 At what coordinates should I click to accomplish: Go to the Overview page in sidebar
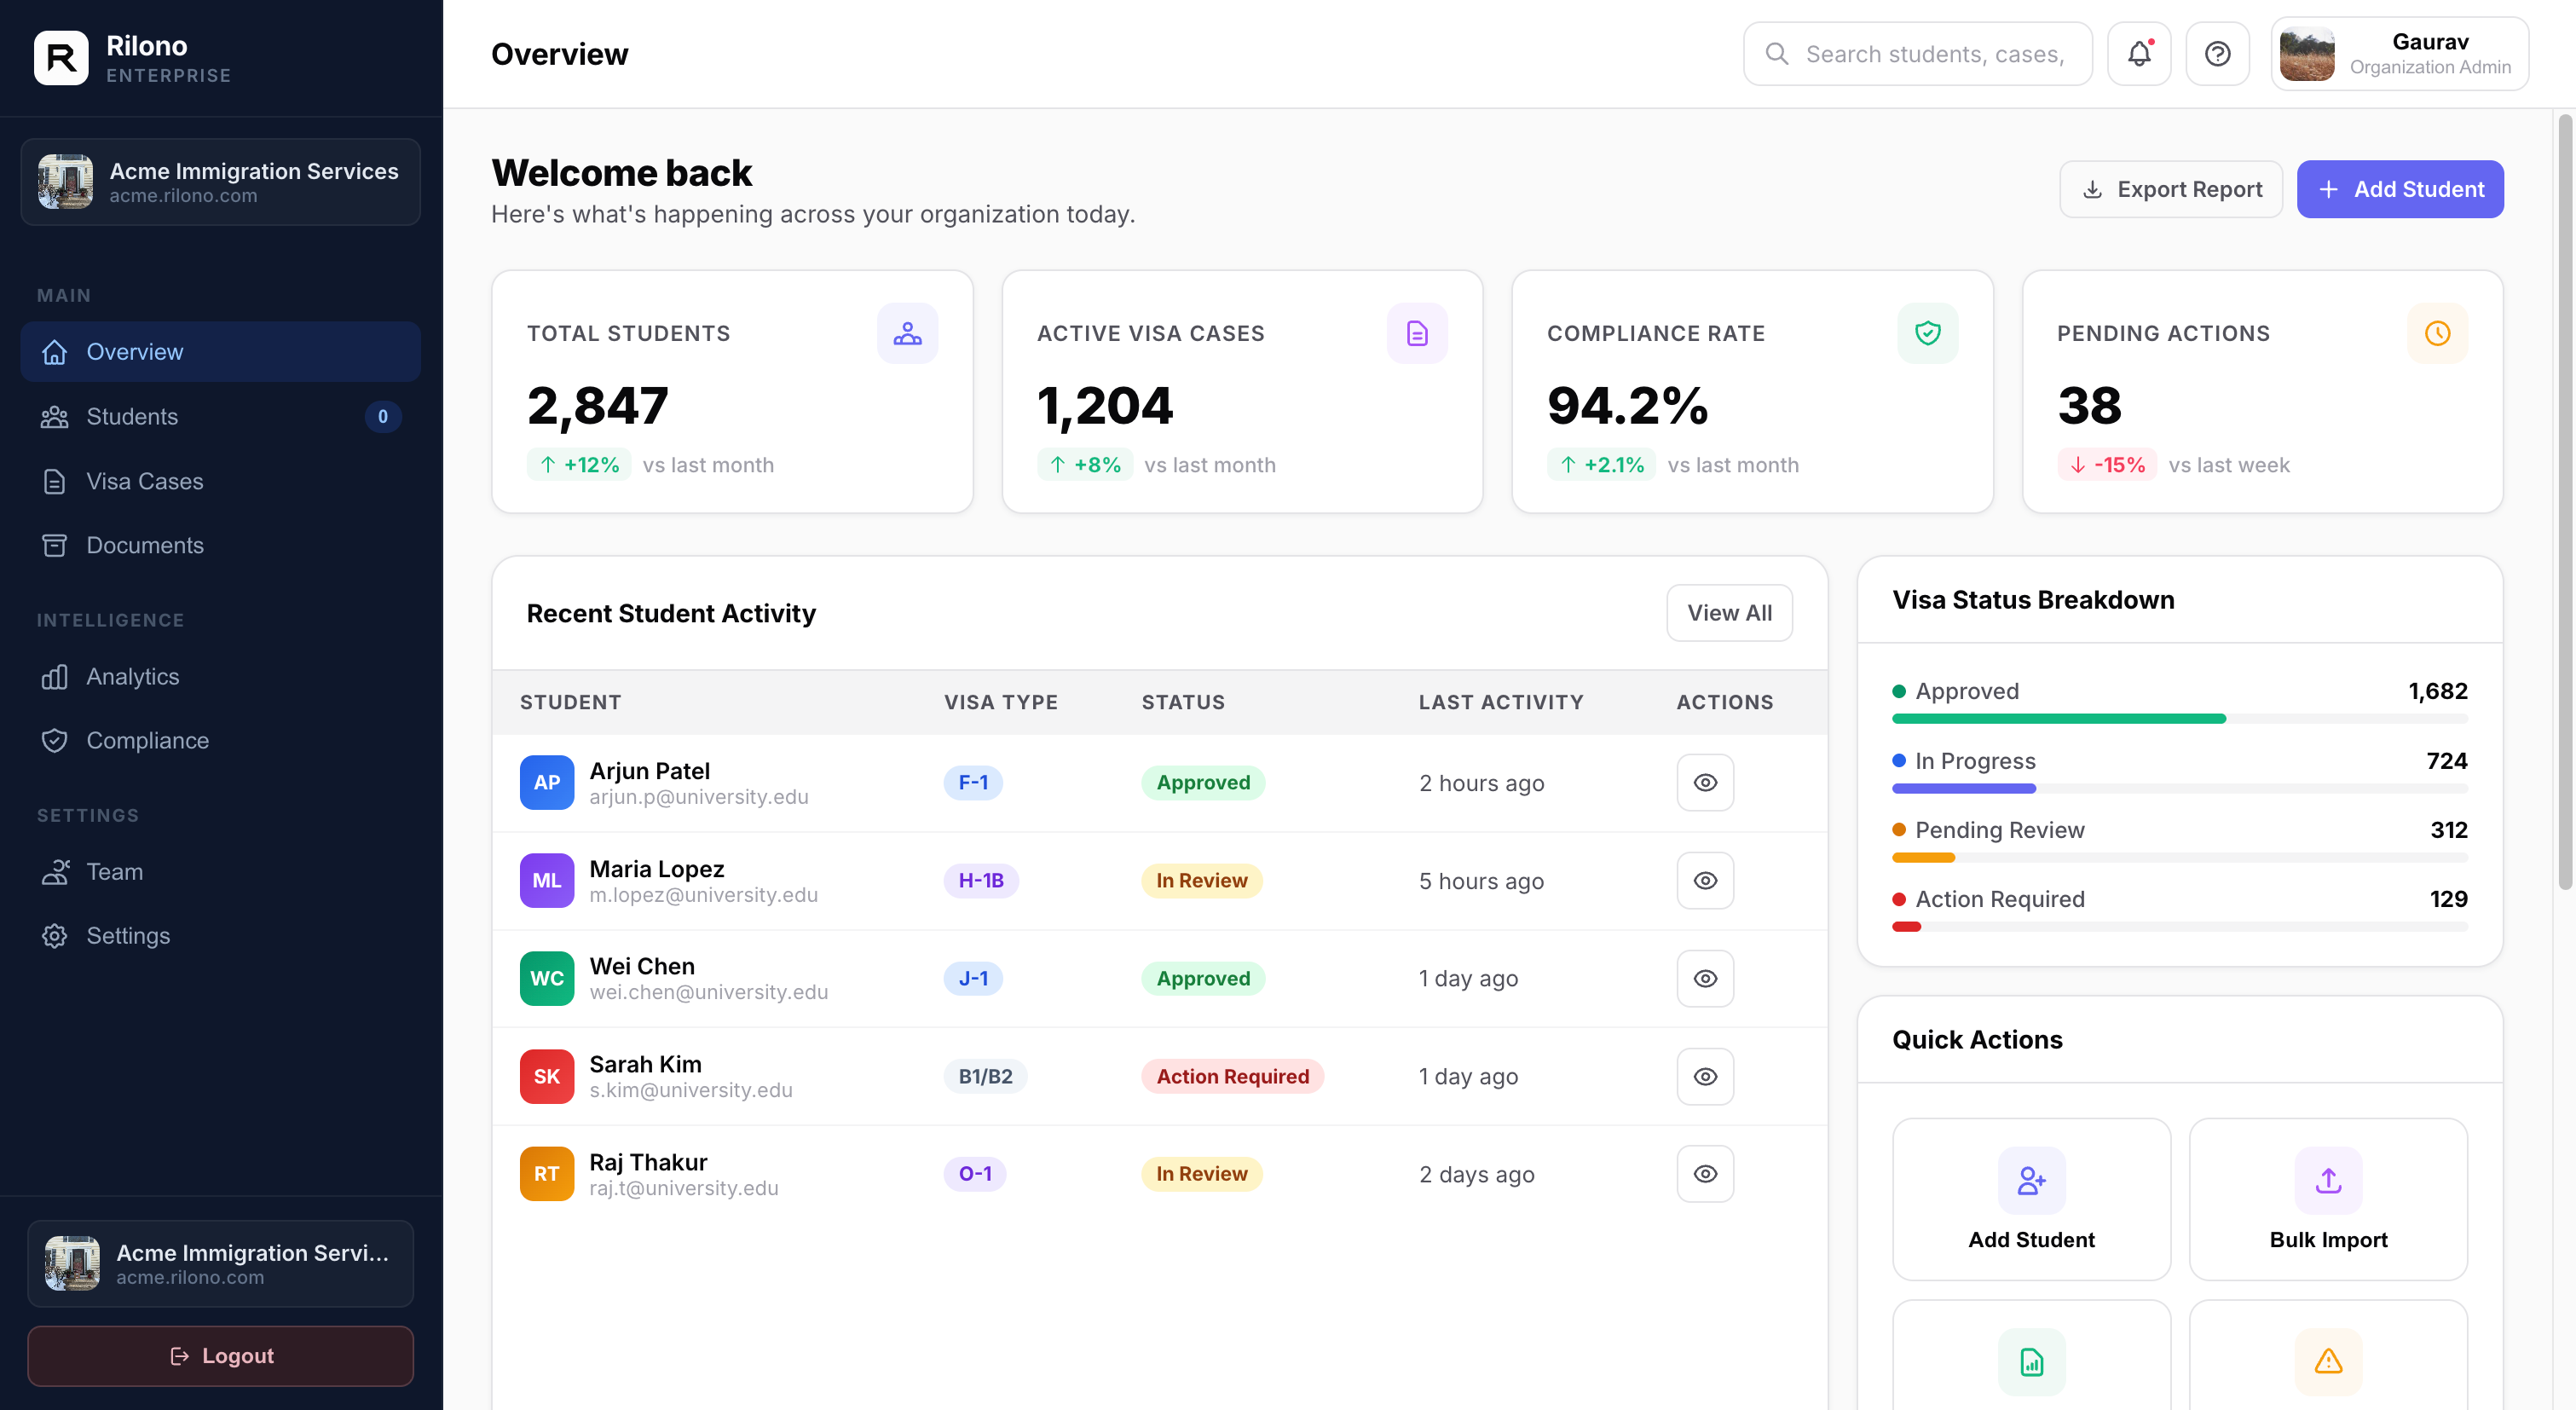click(x=220, y=352)
